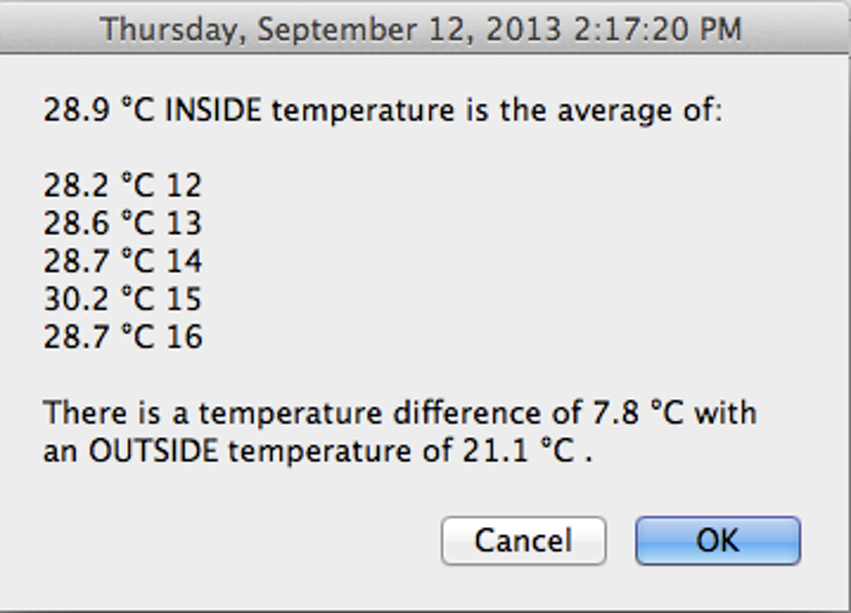Viewport: 851px width, 613px height.
Task: Click the 21.1 °C outside temperature value
Action: [x=518, y=452]
